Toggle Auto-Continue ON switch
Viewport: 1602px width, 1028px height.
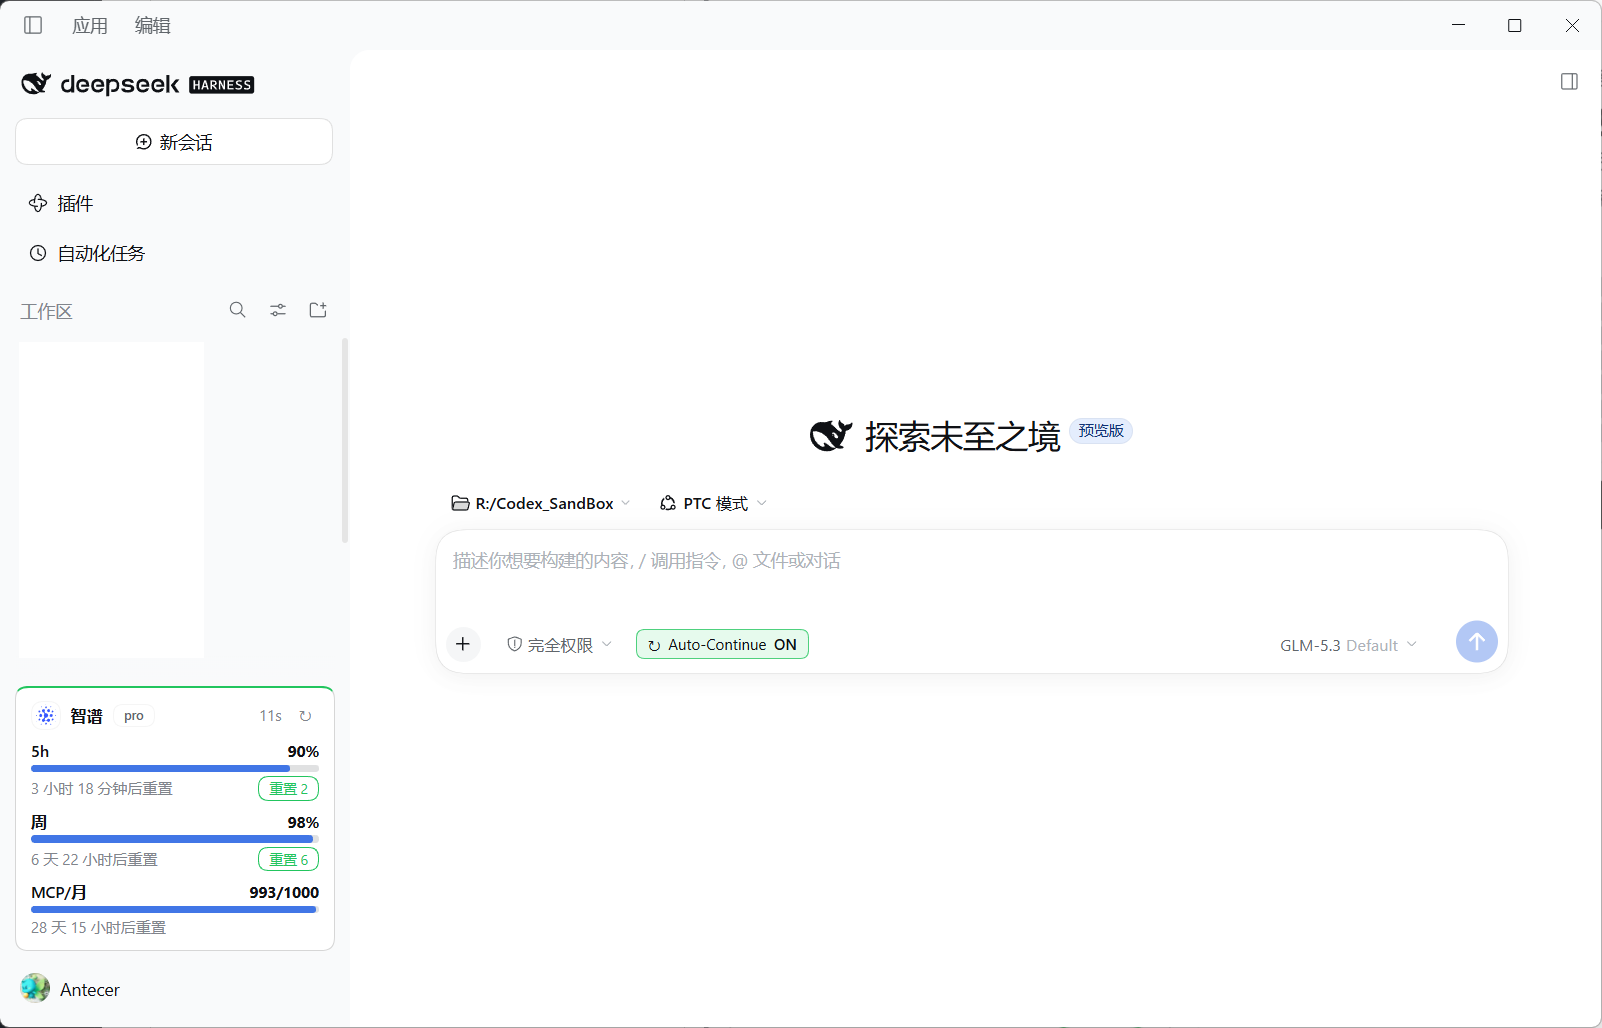[x=722, y=644]
